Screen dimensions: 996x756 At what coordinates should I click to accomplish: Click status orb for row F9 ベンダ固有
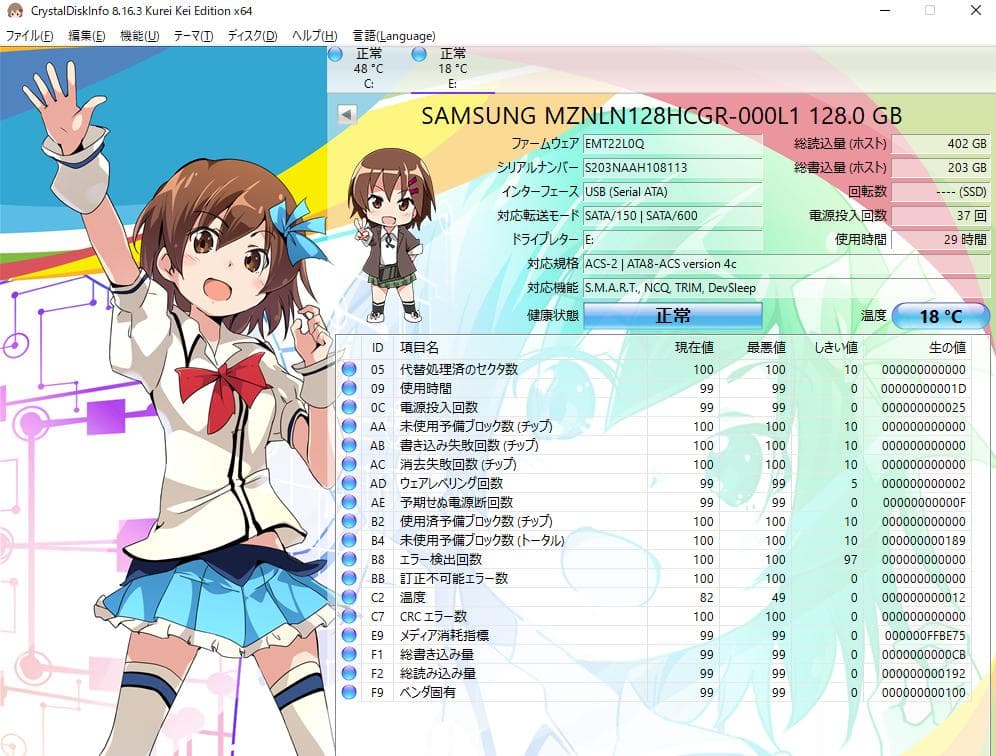pos(349,692)
